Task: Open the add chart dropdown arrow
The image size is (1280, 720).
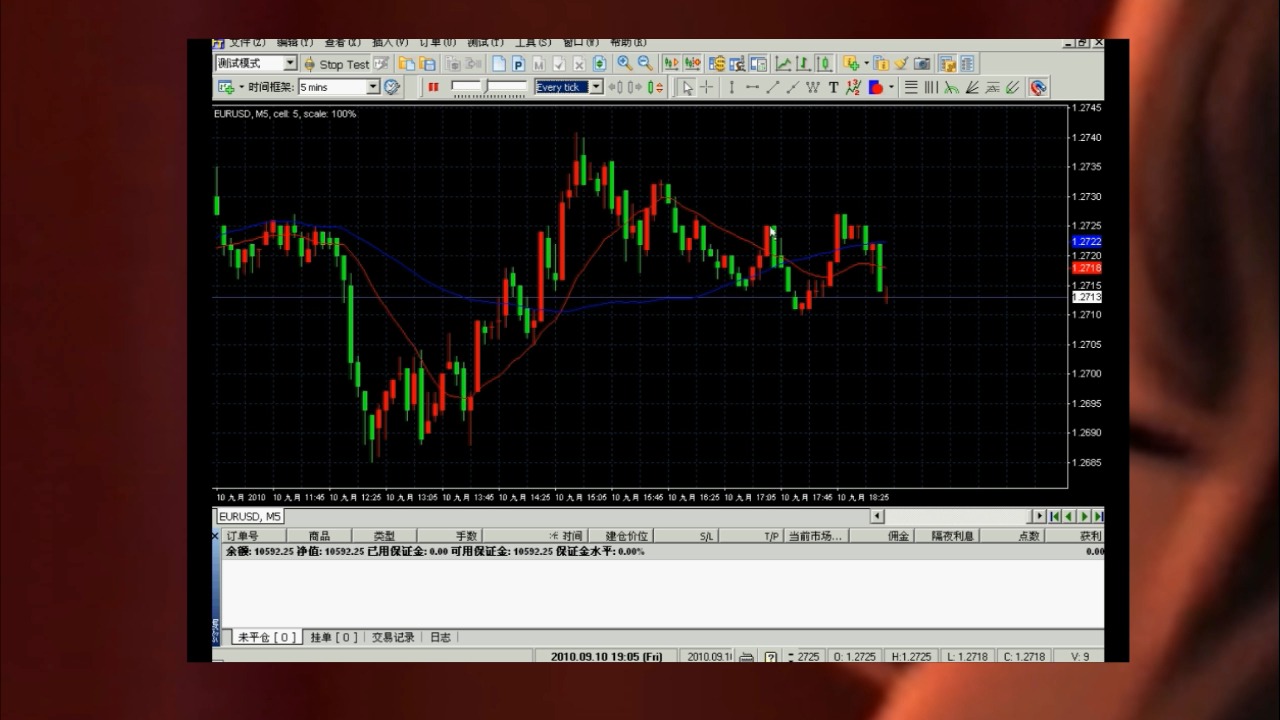Action: pos(241,87)
